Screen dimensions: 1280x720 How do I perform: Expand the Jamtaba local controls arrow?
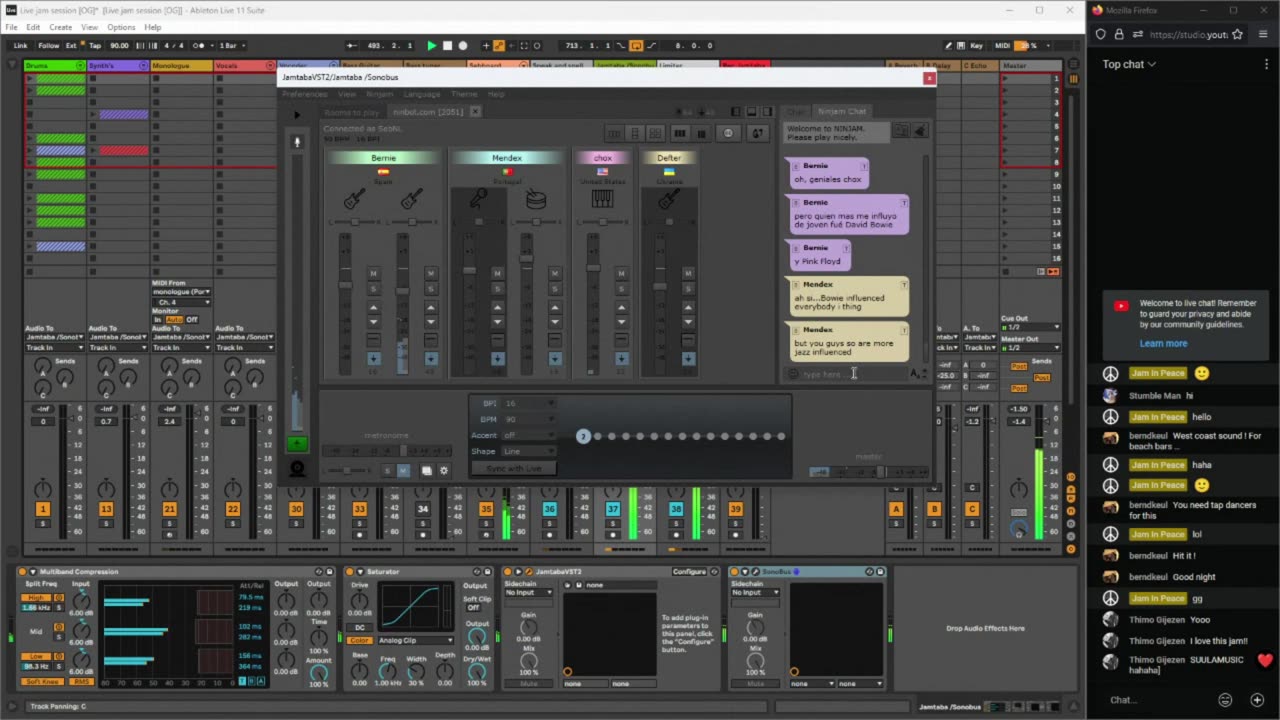tap(297, 115)
